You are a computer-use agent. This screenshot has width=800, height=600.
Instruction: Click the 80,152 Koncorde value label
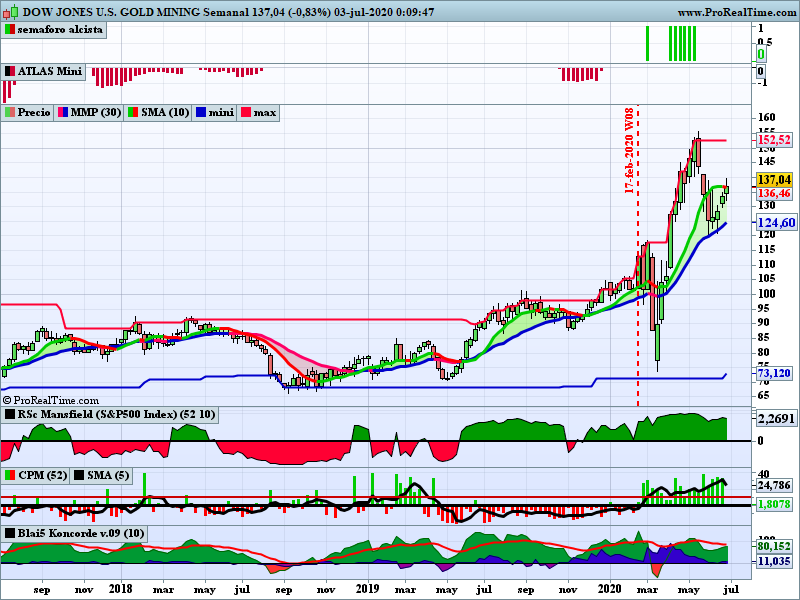tap(774, 546)
